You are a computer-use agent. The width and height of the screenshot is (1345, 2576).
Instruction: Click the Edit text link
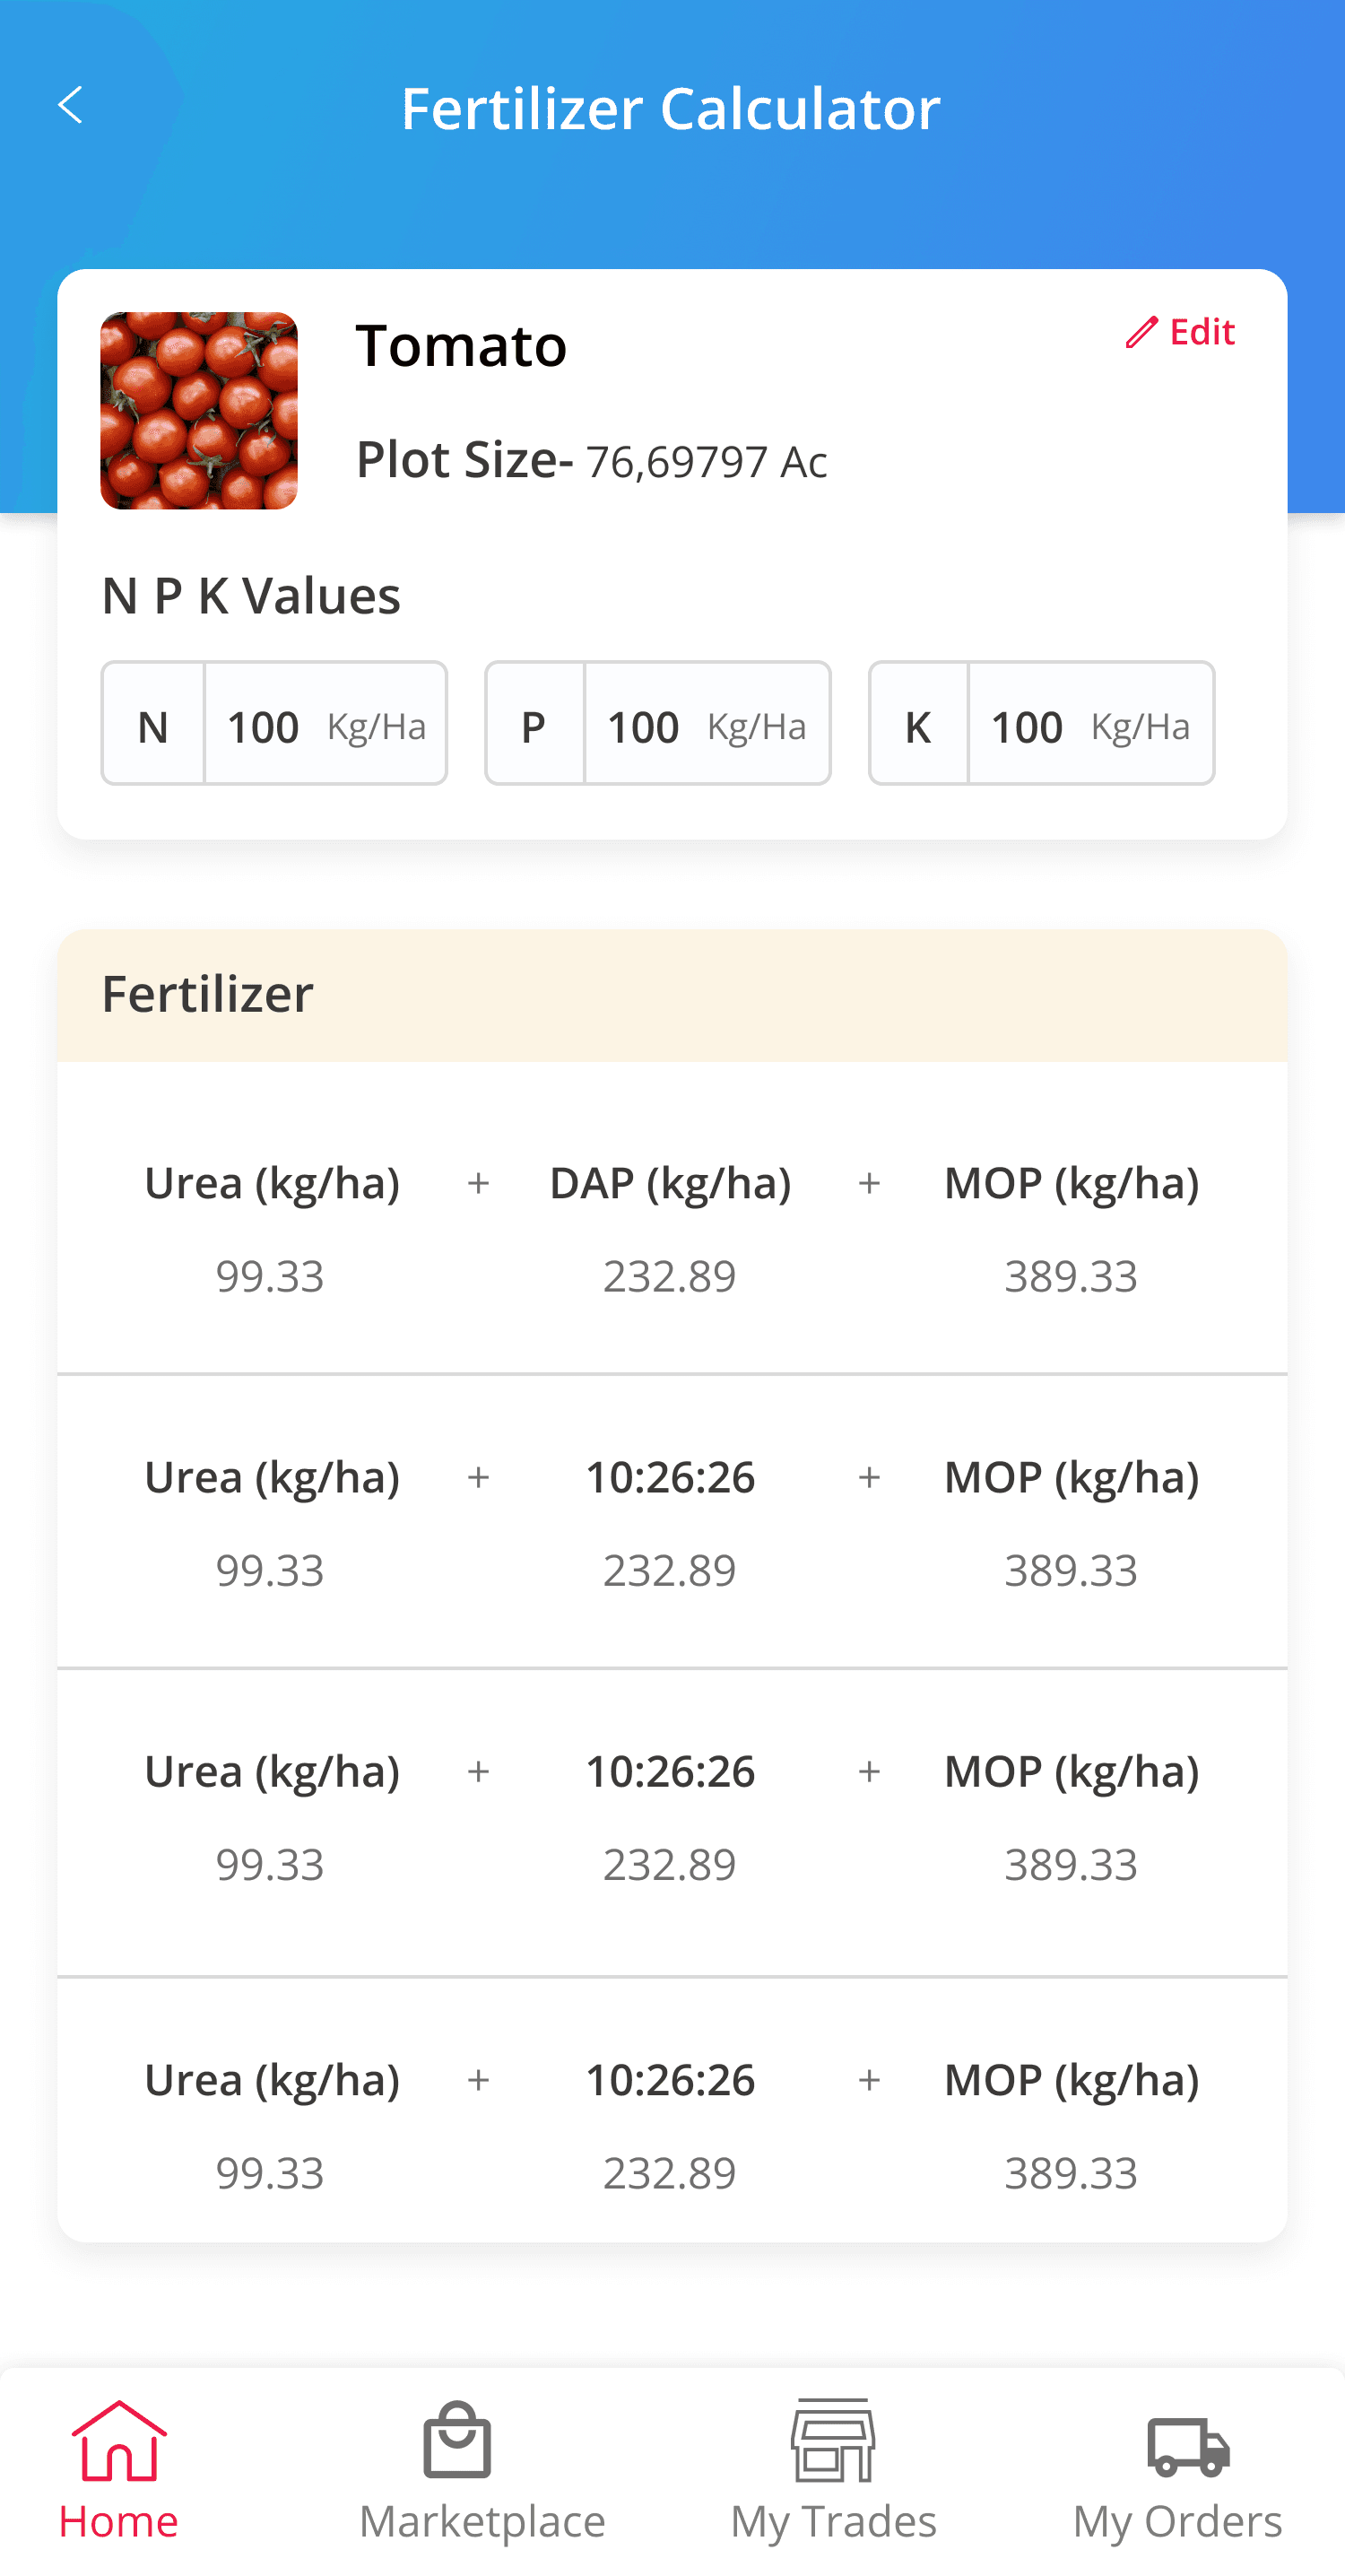pos(1202,332)
